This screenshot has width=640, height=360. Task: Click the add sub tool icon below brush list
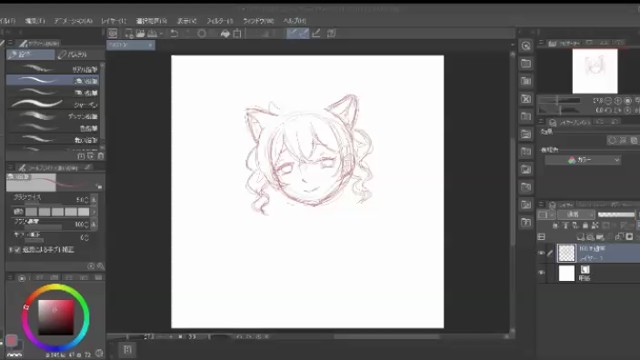tap(81, 156)
